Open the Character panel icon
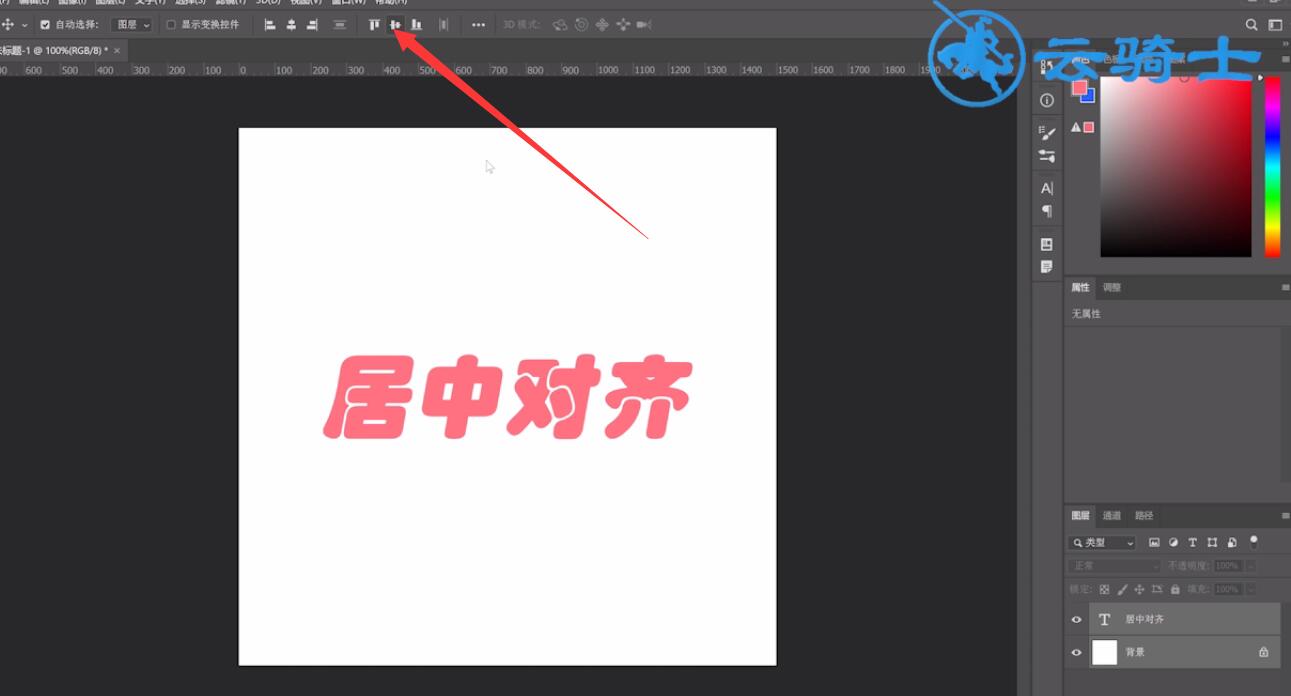 [x=1047, y=188]
